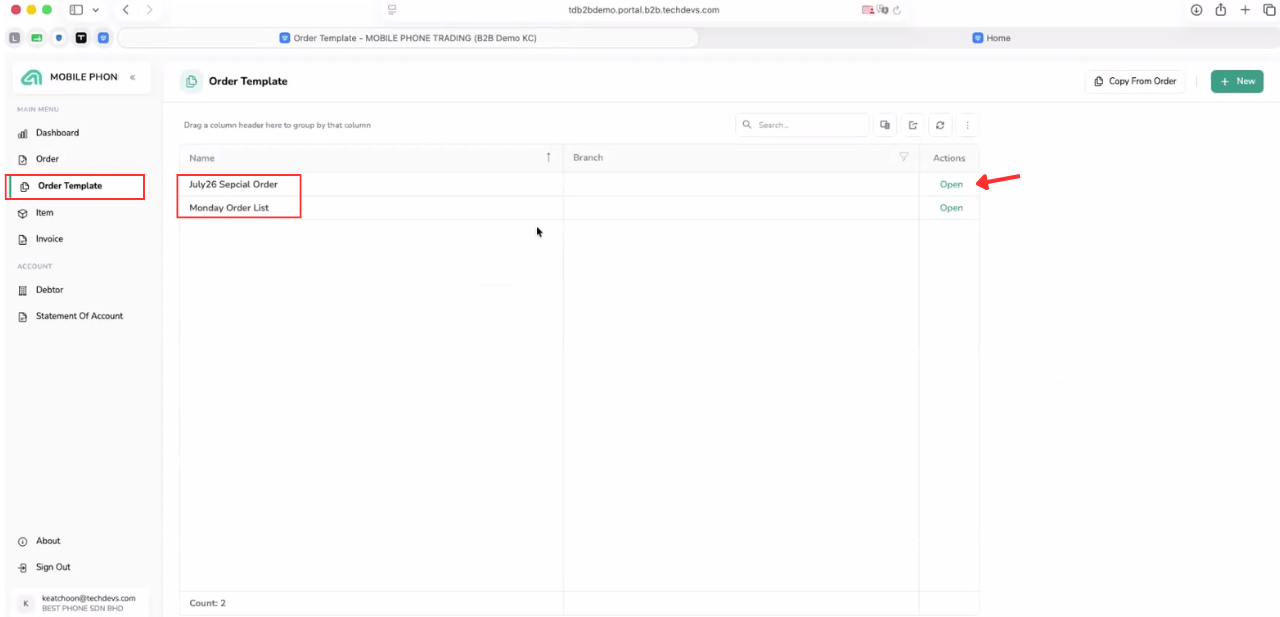Click the Copy From Order button
This screenshot has width=1280, height=617.
point(1135,81)
